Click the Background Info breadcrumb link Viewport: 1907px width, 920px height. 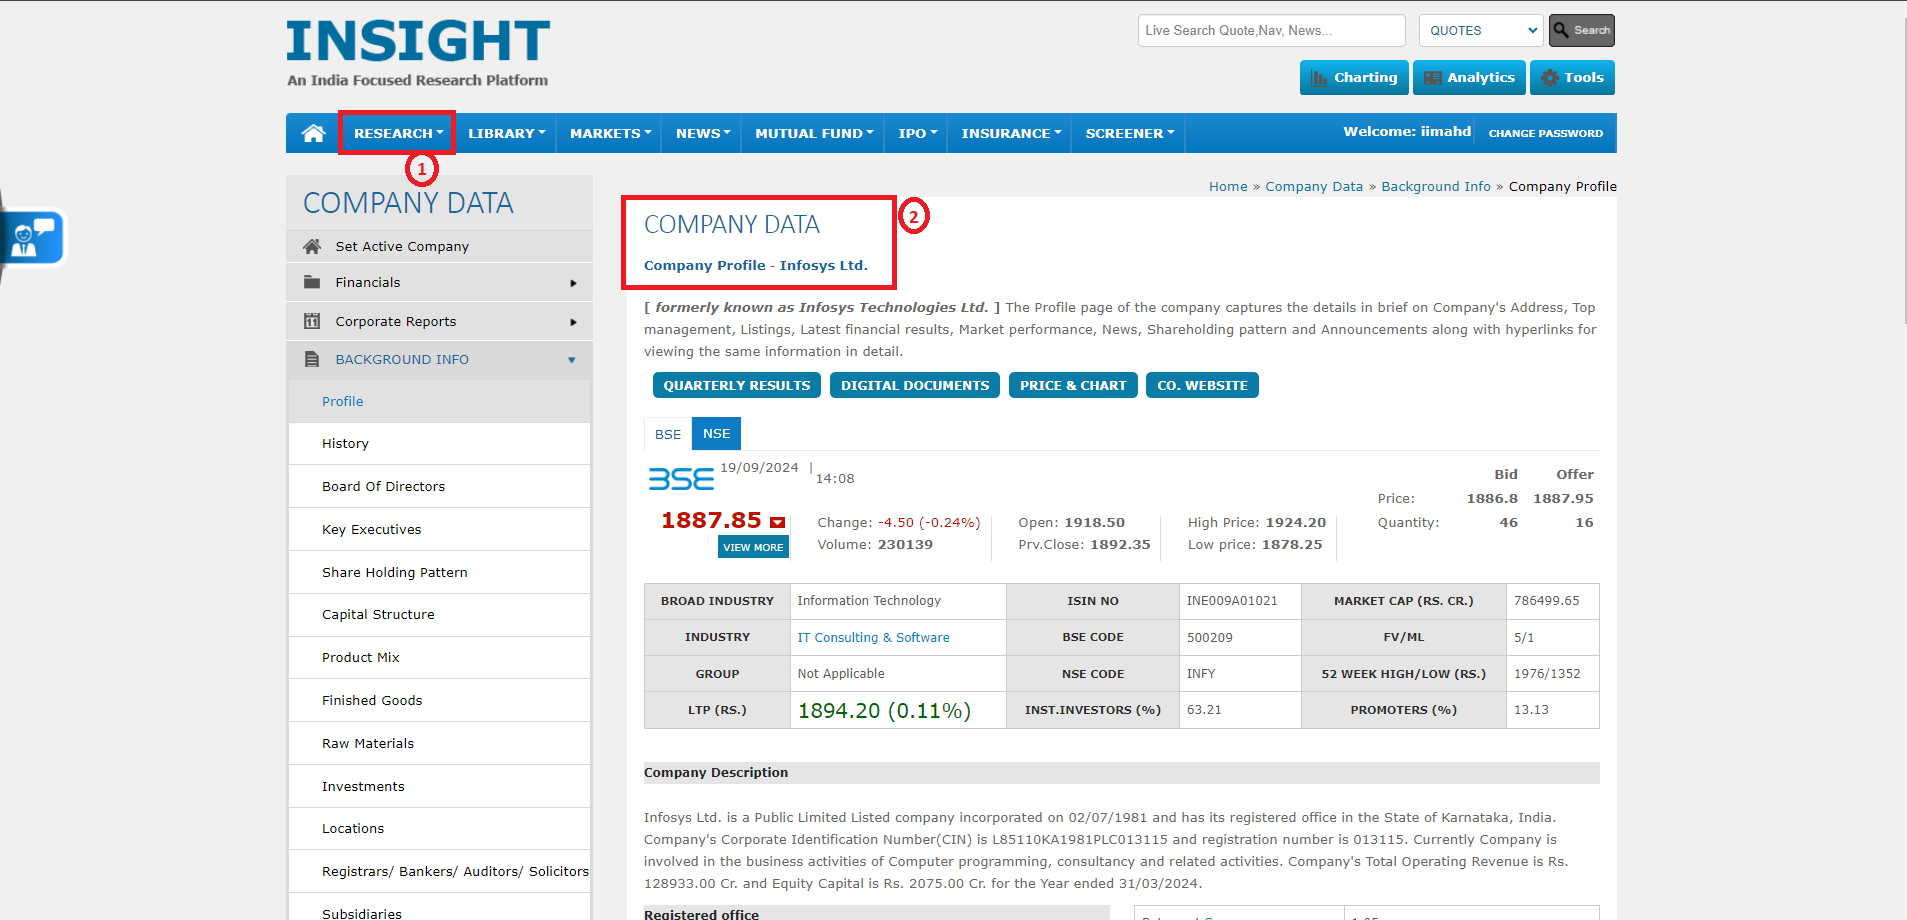(1436, 187)
